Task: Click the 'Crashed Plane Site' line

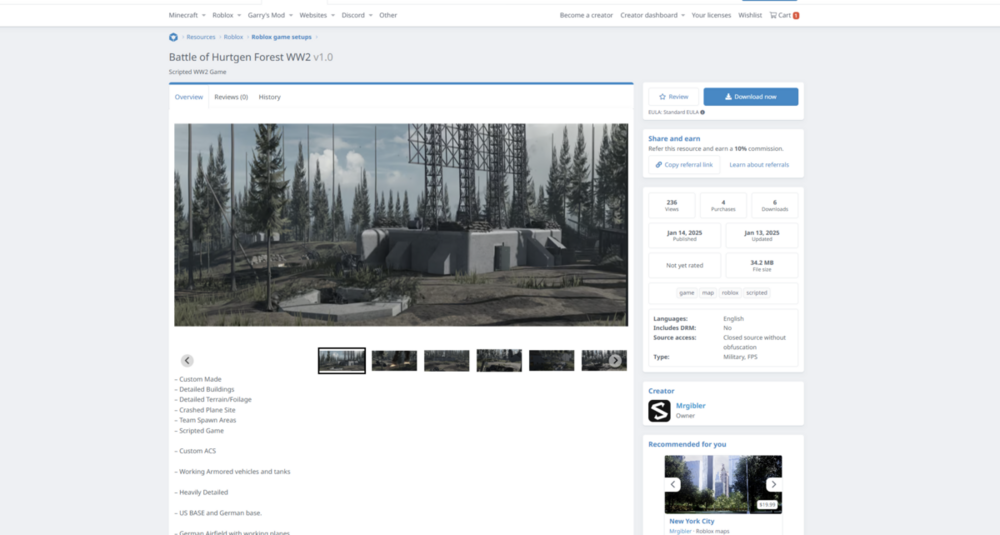Action: 205,410
